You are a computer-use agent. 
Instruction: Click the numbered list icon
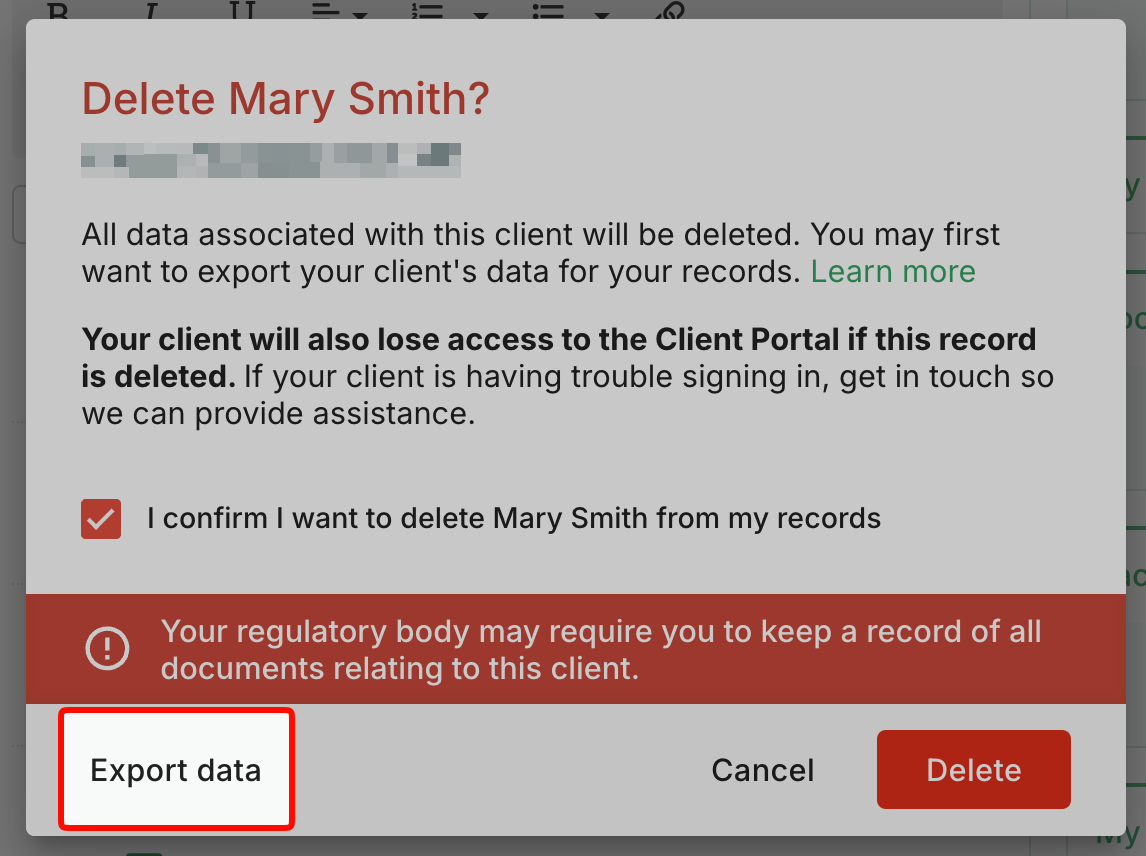click(x=428, y=10)
